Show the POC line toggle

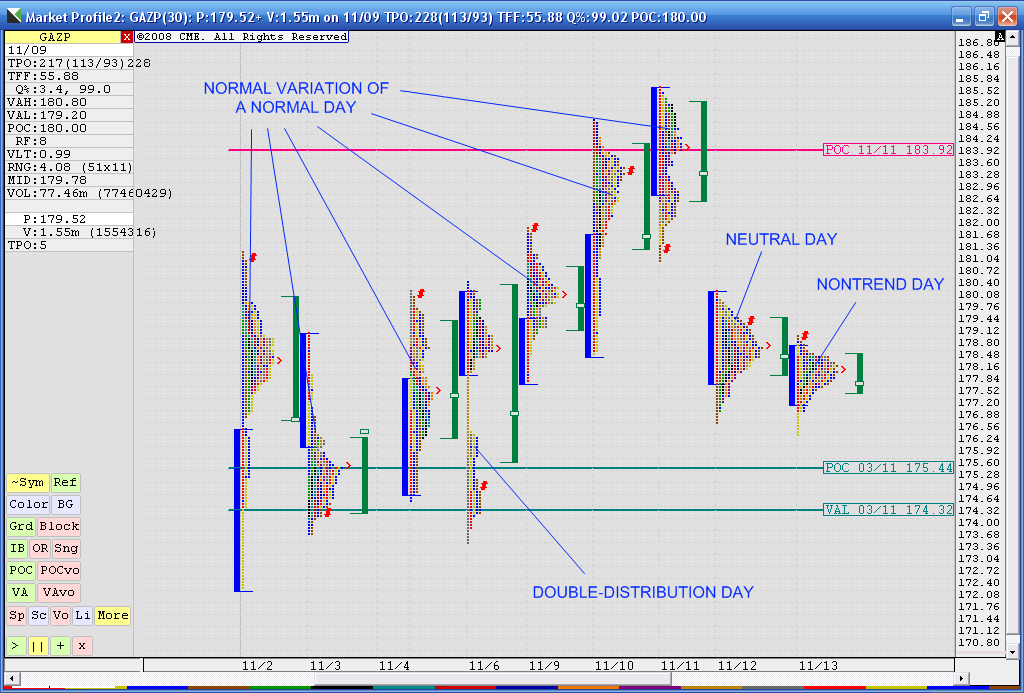pyautogui.click(x=21, y=570)
